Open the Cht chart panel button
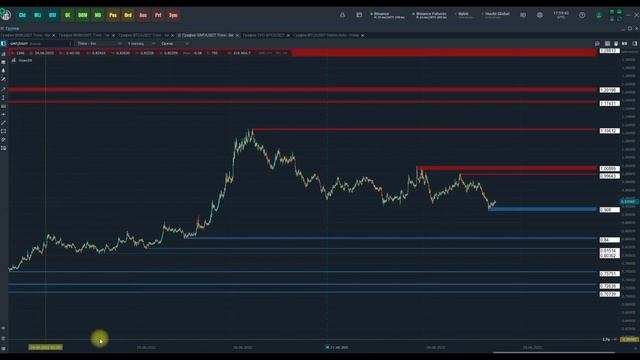This screenshot has height=360, width=640. pyautogui.click(x=22, y=15)
